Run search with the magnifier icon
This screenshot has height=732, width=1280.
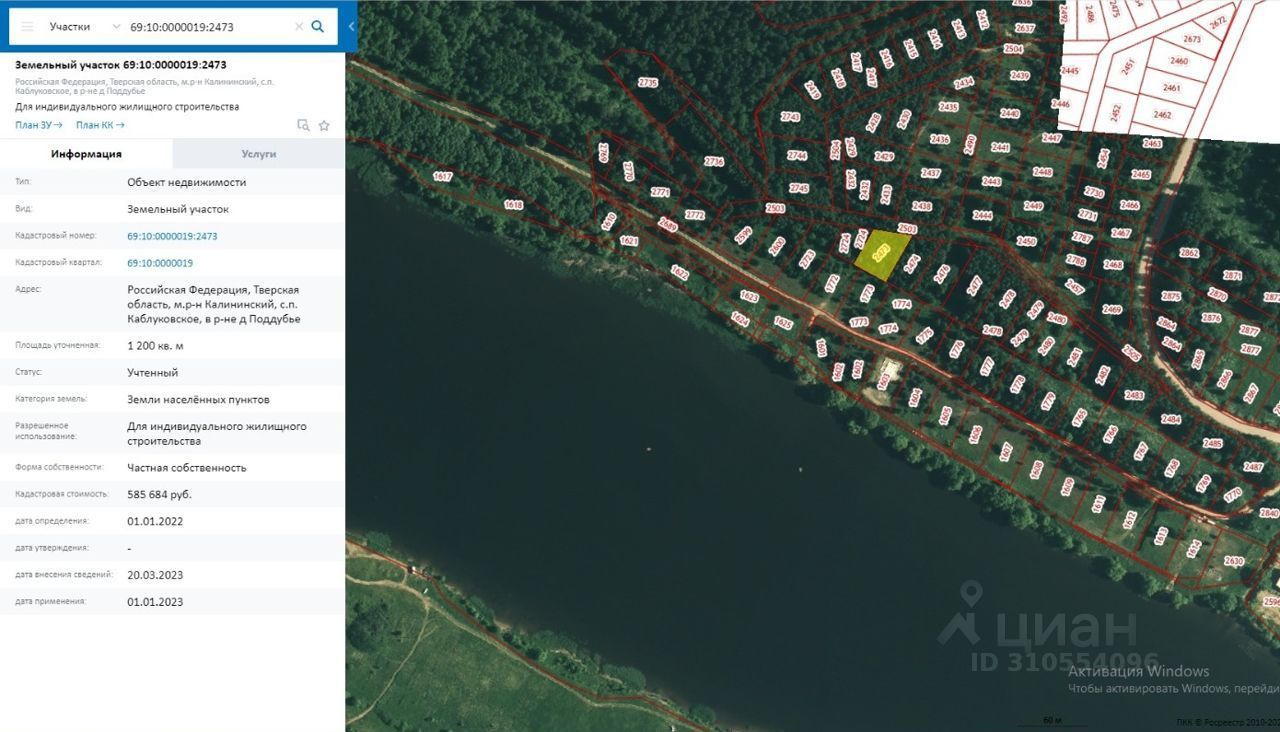click(x=318, y=27)
